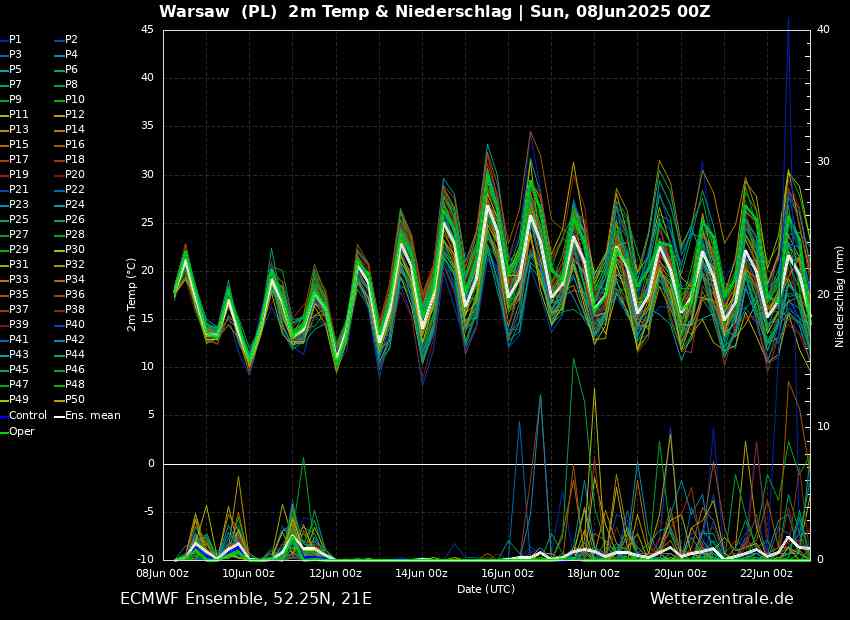Click the "16Jun 00z" date label
The image size is (850, 620).
click(x=507, y=573)
